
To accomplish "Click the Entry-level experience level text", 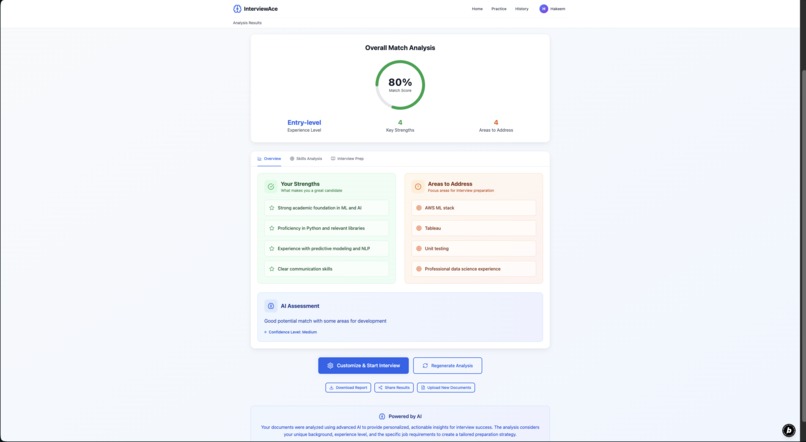I will click(304, 123).
